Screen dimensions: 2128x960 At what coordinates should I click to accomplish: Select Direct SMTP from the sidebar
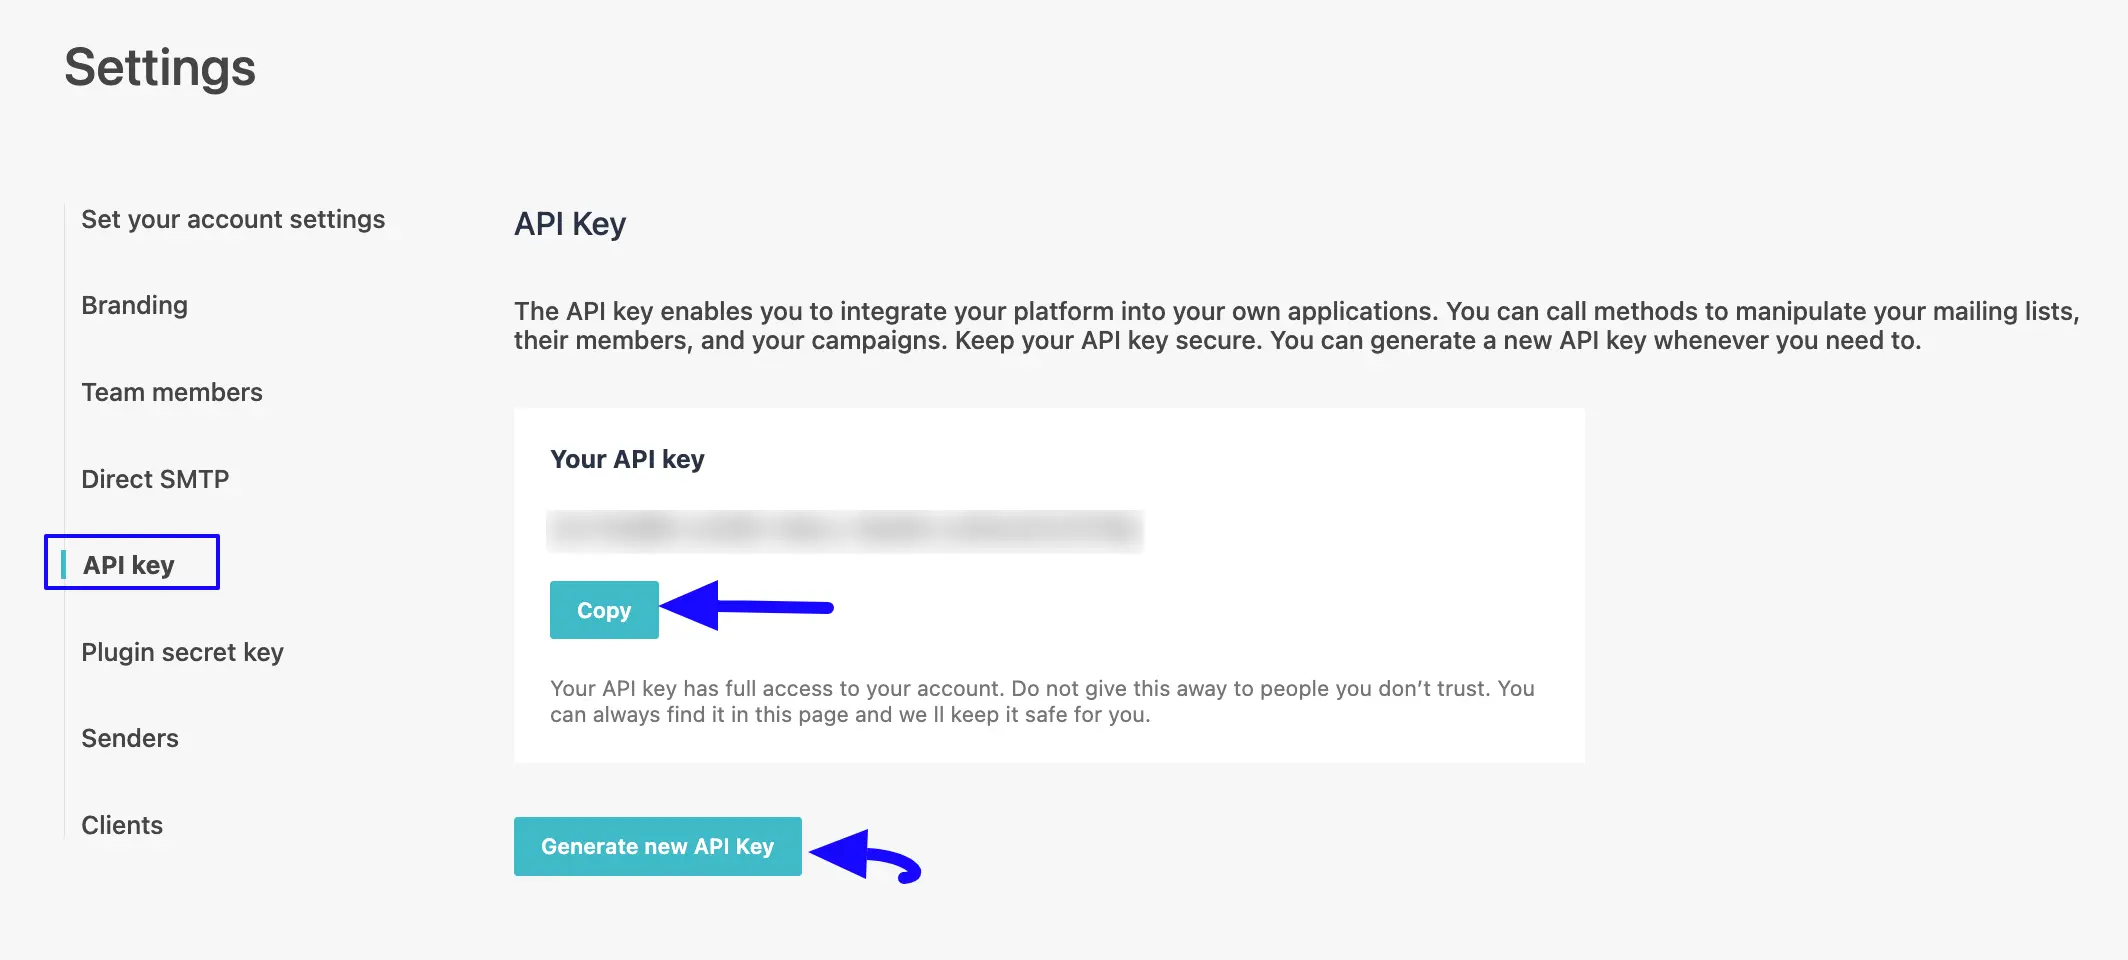(x=156, y=478)
